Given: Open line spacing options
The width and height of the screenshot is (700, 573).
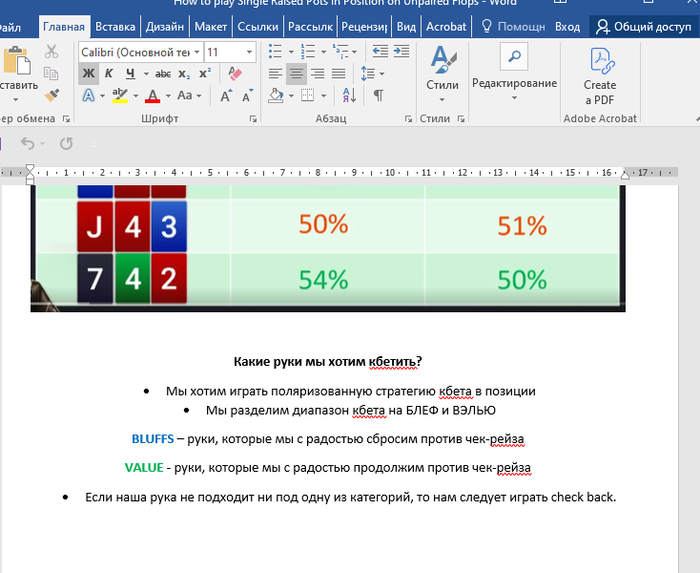Looking at the screenshot, I should pyautogui.click(x=367, y=74).
